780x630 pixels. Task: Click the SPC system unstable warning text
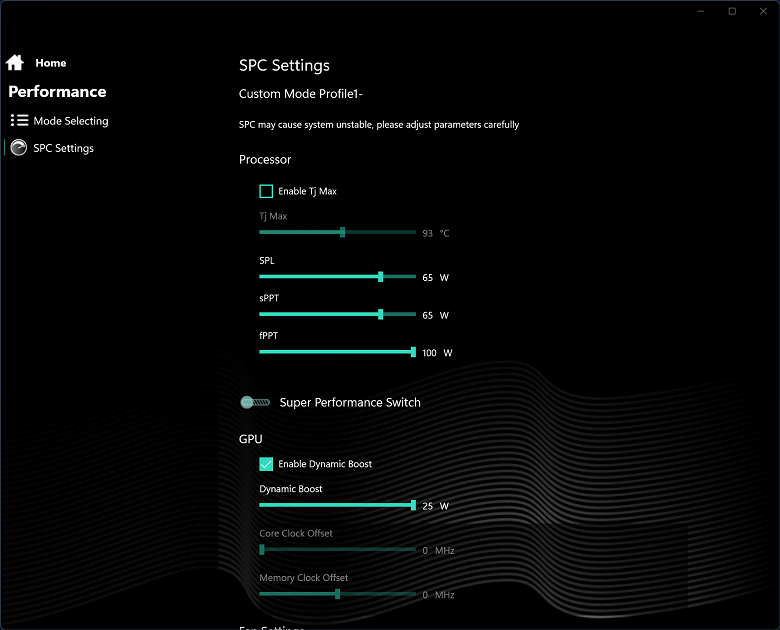(x=379, y=124)
